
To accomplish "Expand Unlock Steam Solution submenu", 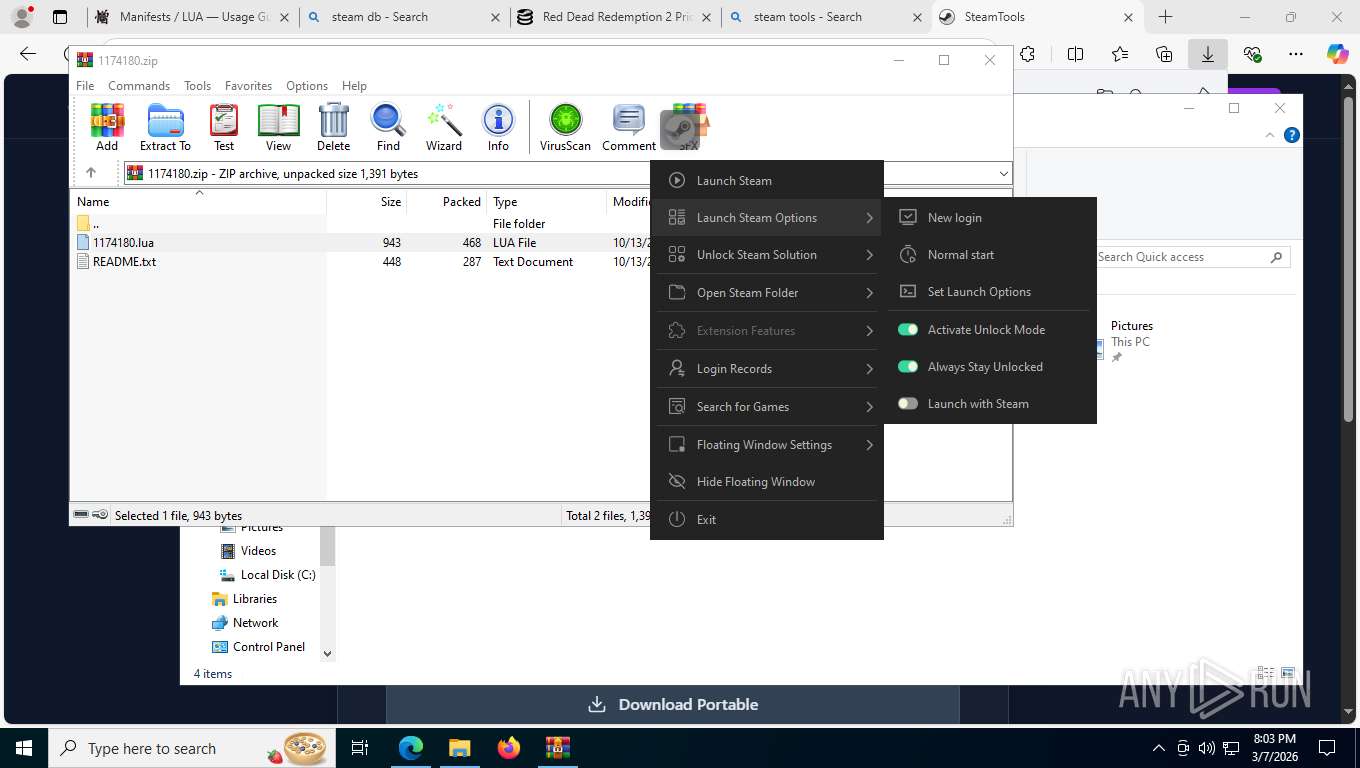I will [869, 255].
